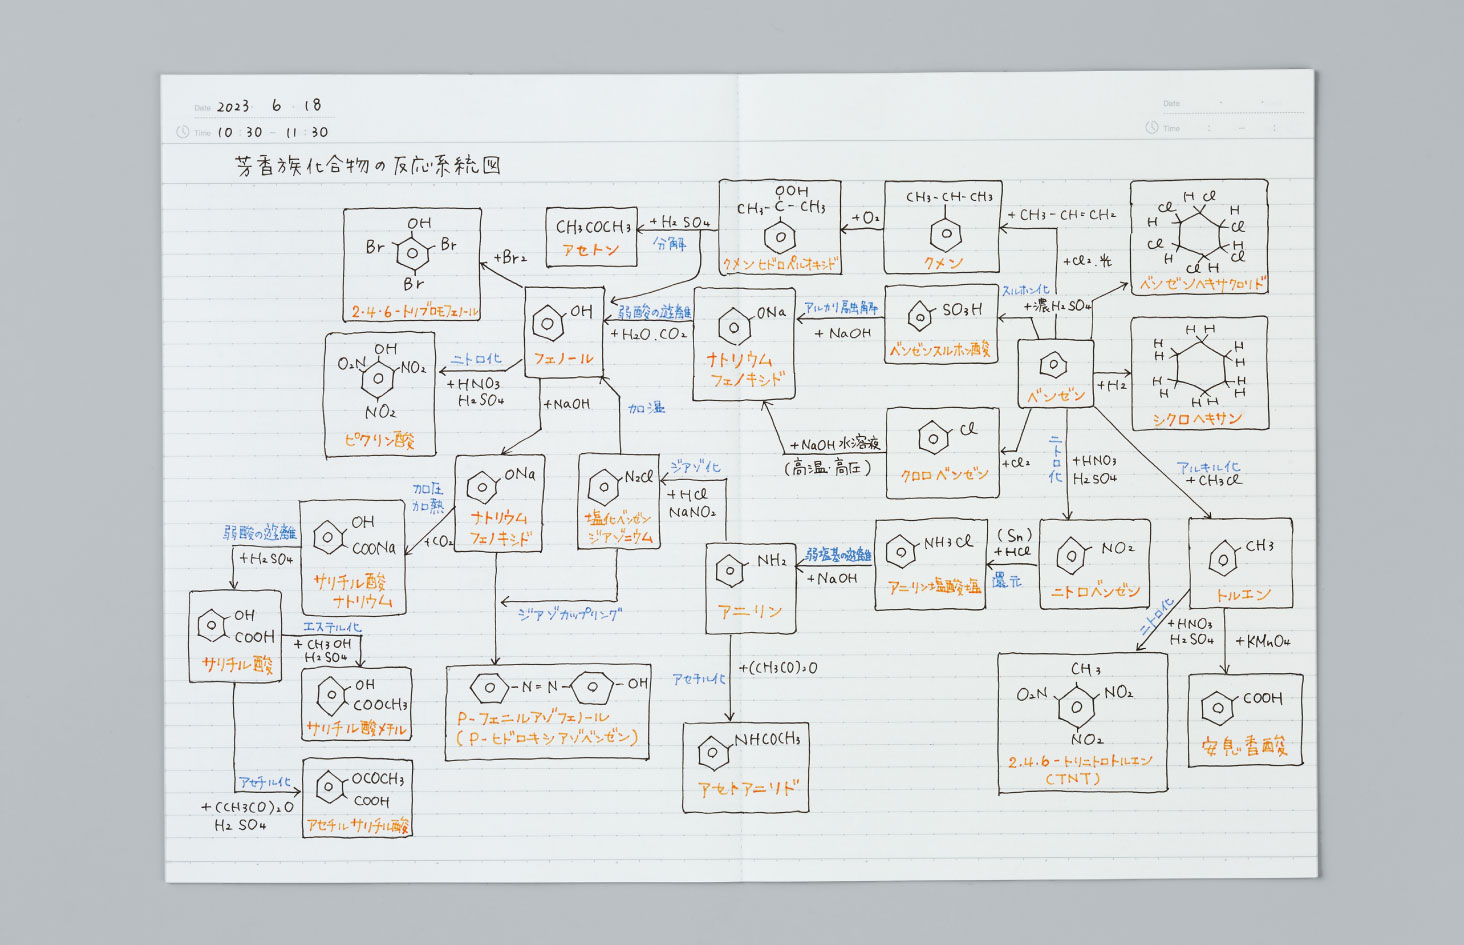Click the アセトアニリド compound box
The width and height of the screenshot is (1464, 945).
point(746,766)
